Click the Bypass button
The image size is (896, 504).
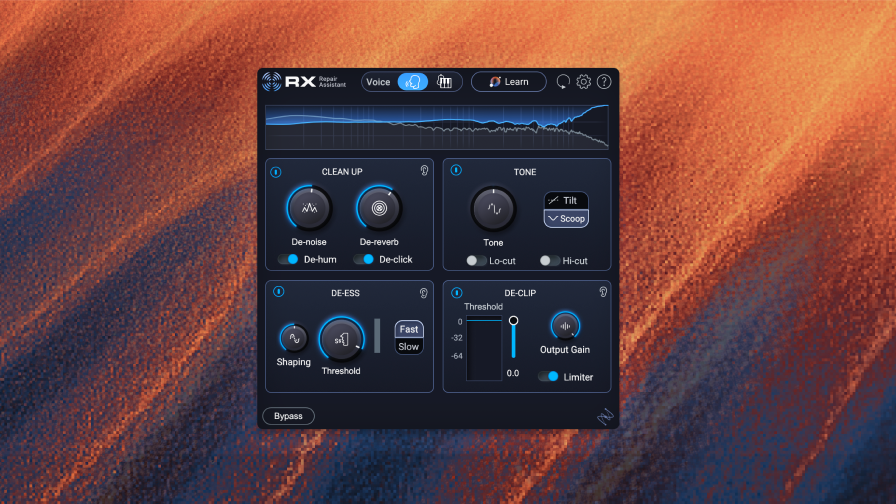[289, 416]
